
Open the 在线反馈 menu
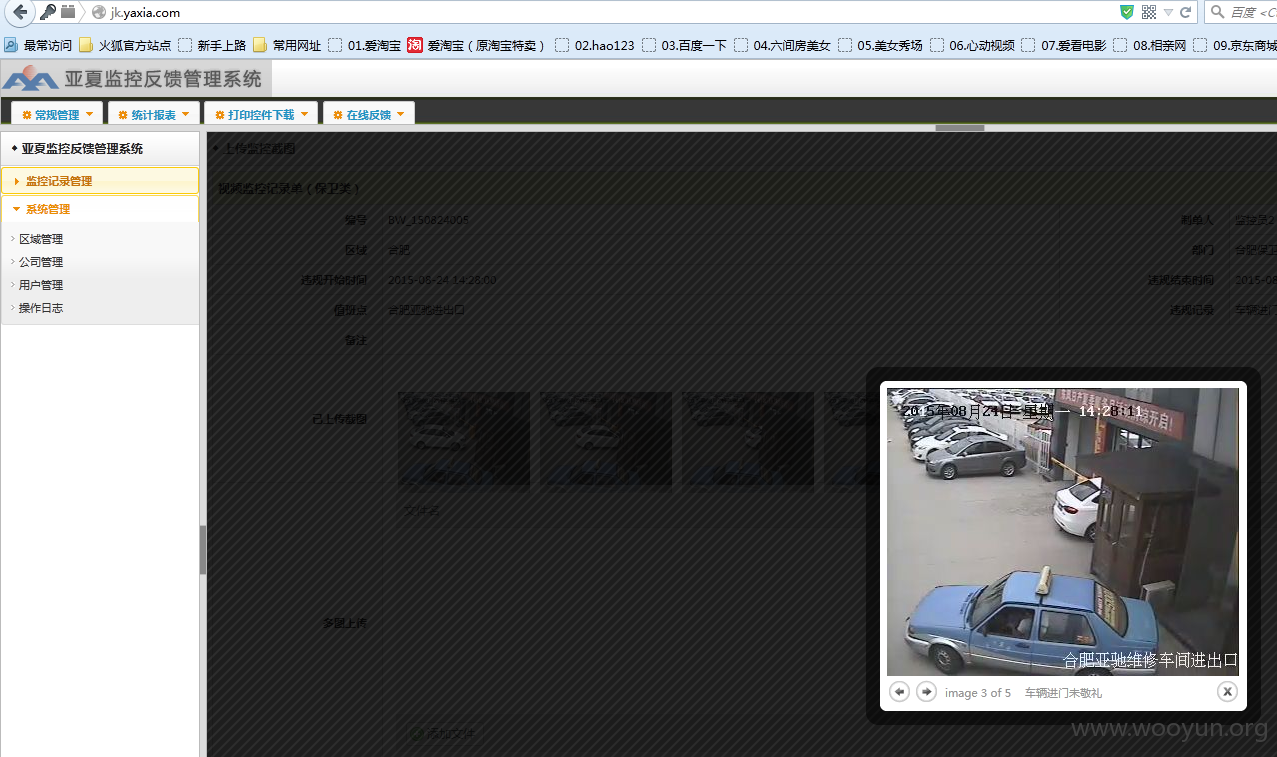point(369,115)
